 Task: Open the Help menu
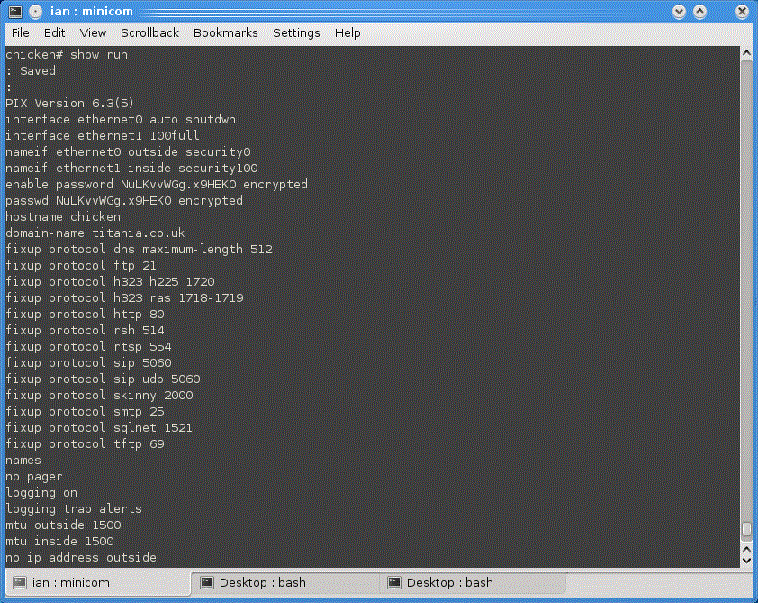tap(348, 33)
